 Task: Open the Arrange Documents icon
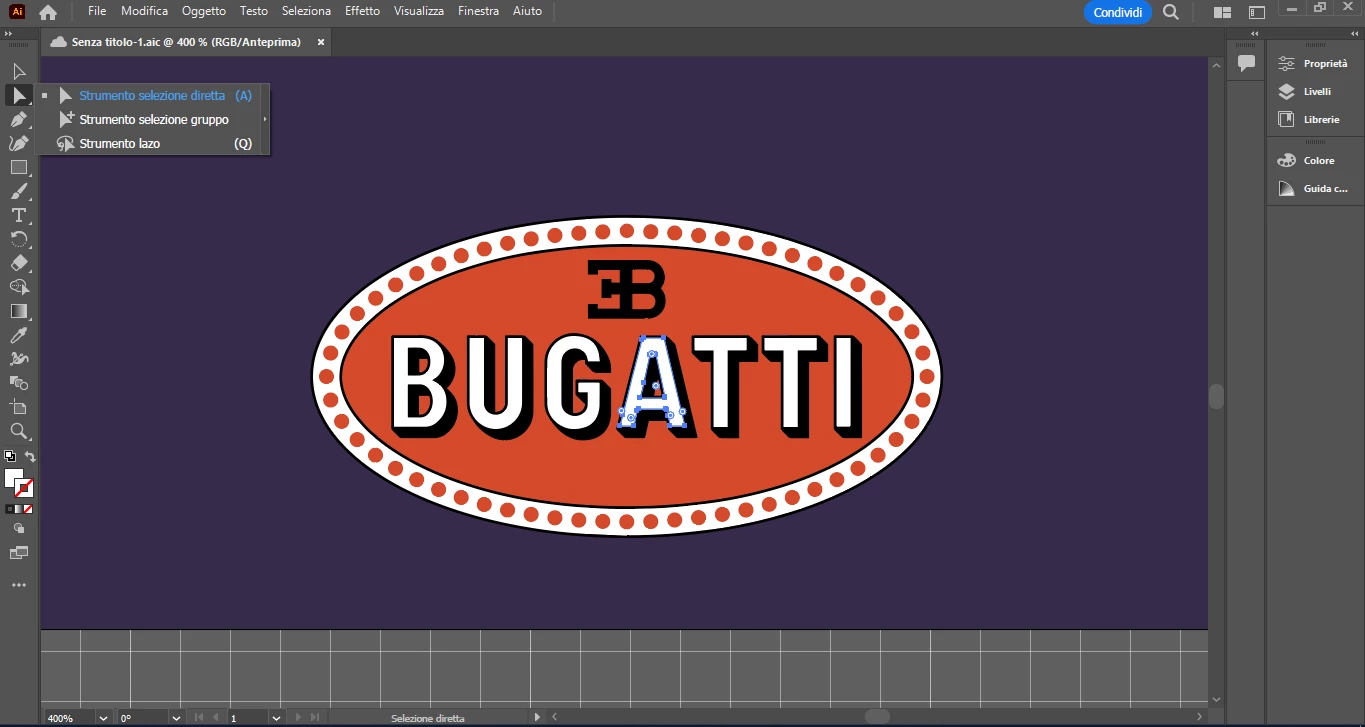point(1222,12)
